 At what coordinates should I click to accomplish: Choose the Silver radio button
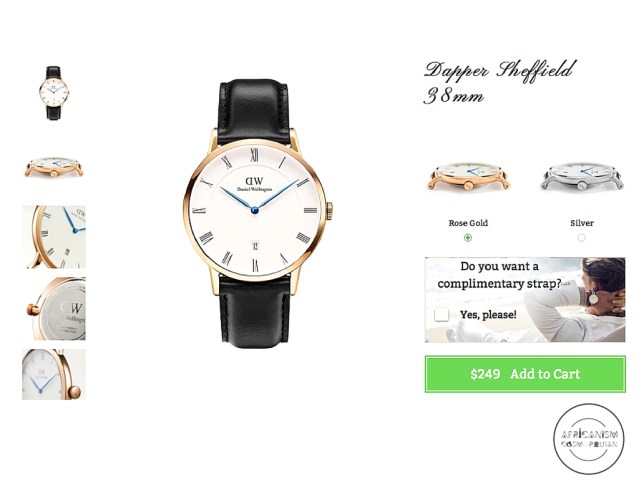click(582, 237)
